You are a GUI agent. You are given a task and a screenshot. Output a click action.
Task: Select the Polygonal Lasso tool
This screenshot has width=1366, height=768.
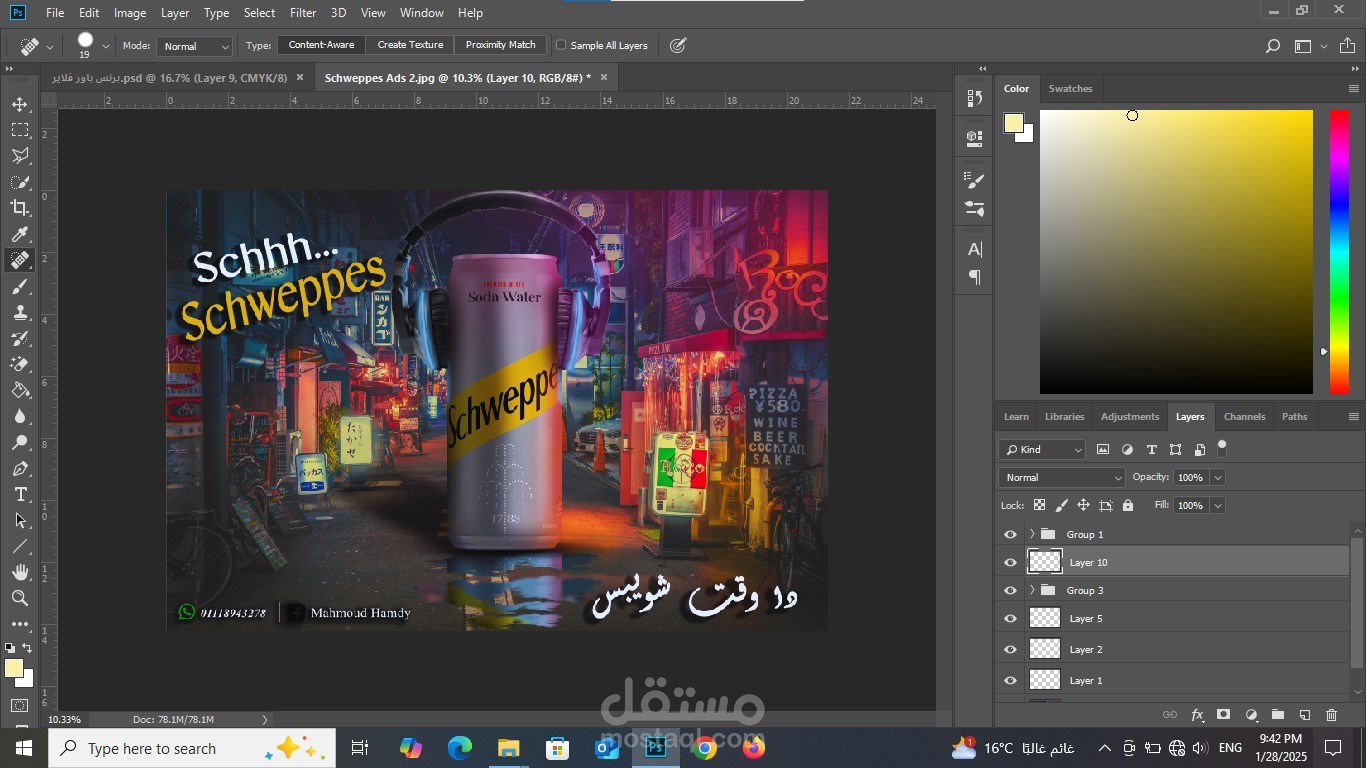coord(20,156)
